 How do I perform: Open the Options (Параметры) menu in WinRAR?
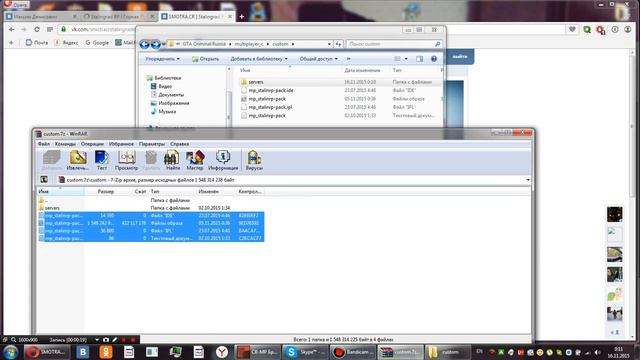pos(152,144)
